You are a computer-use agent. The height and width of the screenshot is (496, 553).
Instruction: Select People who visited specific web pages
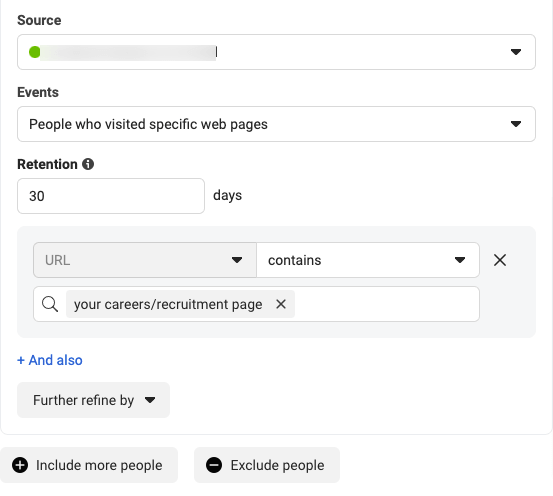(x=148, y=124)
